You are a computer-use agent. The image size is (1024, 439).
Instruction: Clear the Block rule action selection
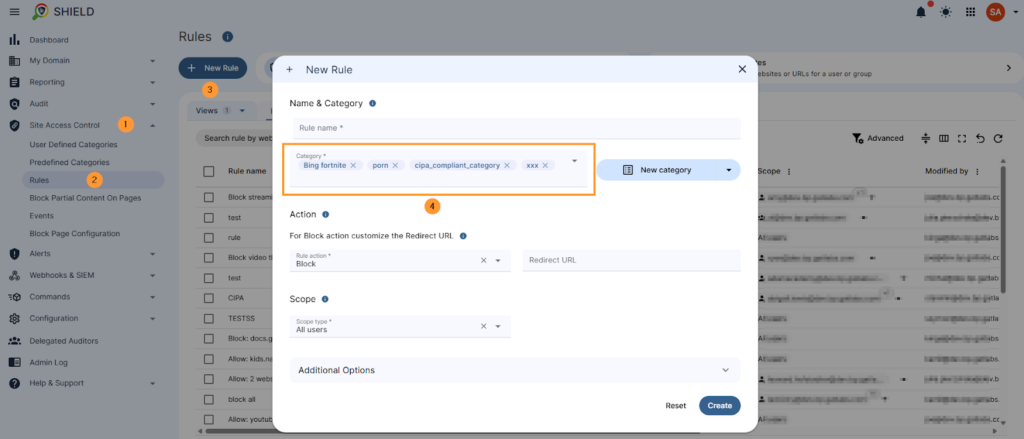click(x=483, y=260)
